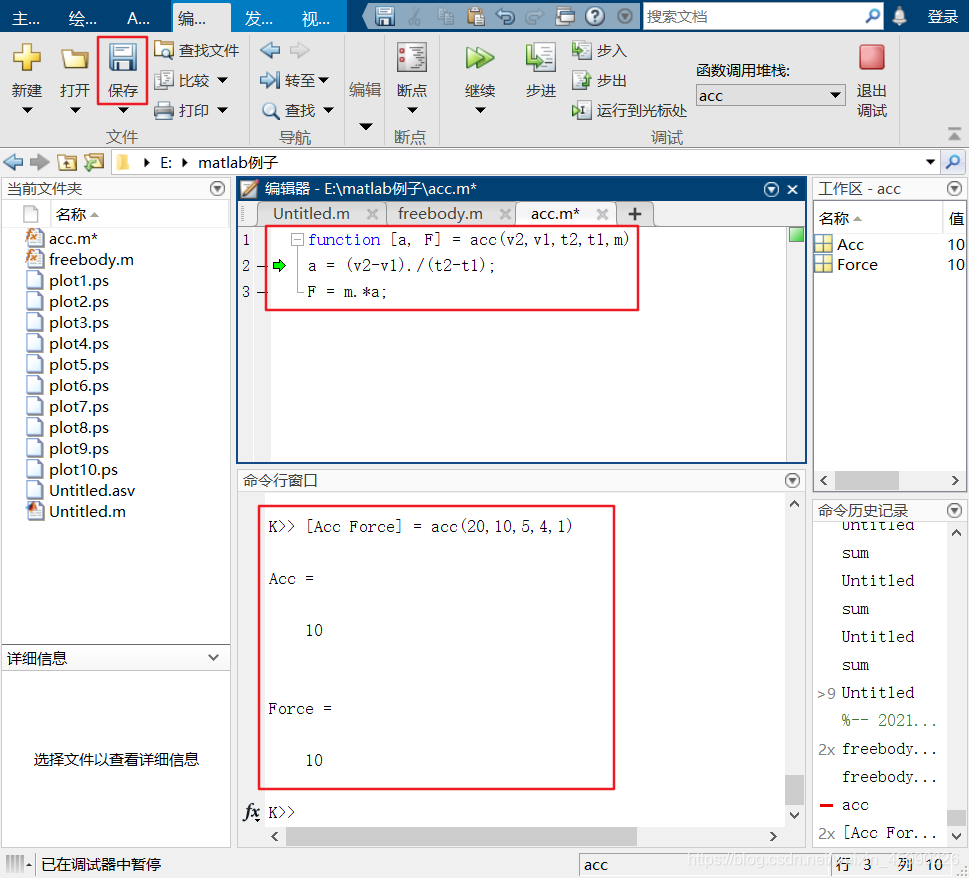The height and width of the screenshot is (878, 969).
Task: Open the Command History actions menu
Action: click(954, 510)
